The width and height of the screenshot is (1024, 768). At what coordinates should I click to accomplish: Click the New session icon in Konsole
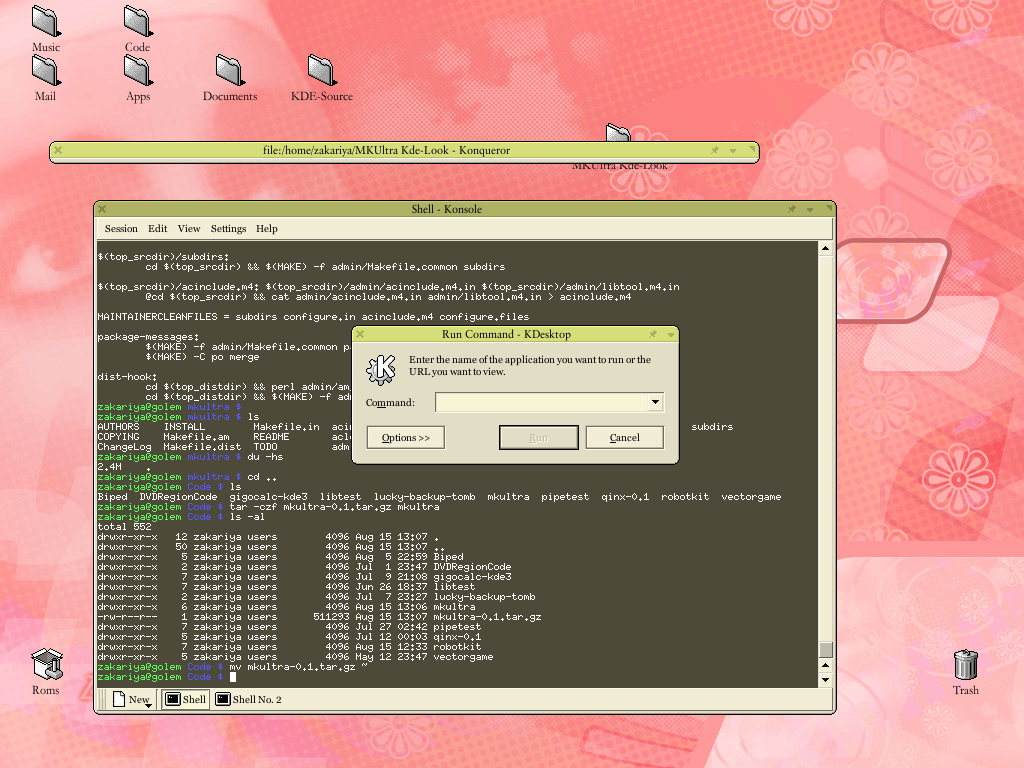(x=119, y=699)
